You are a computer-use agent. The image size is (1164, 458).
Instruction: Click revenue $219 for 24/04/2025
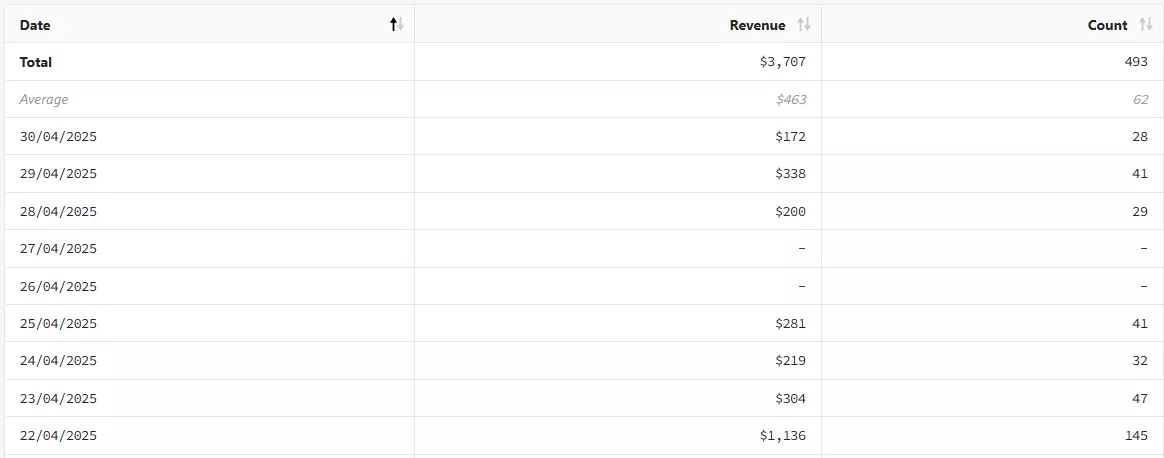pyautogui.click(x=791, y=361)
